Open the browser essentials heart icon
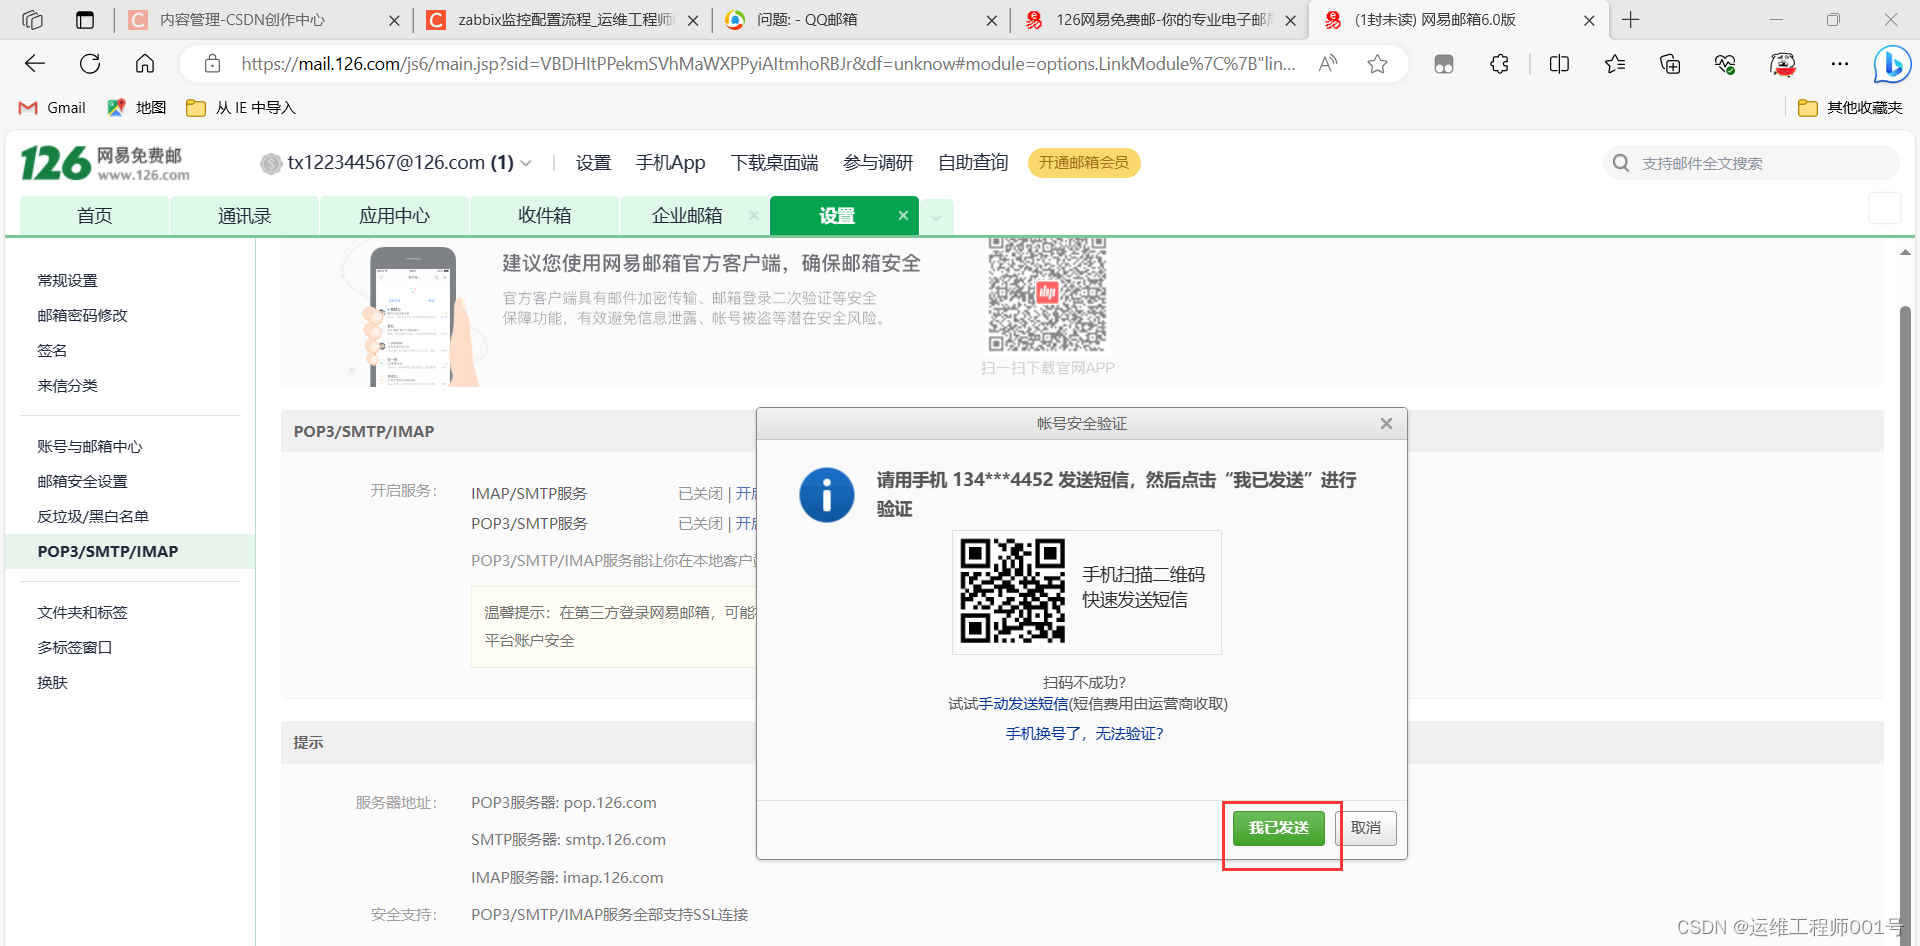This screenshot has height=946, width=1920. pos(1725,64)
